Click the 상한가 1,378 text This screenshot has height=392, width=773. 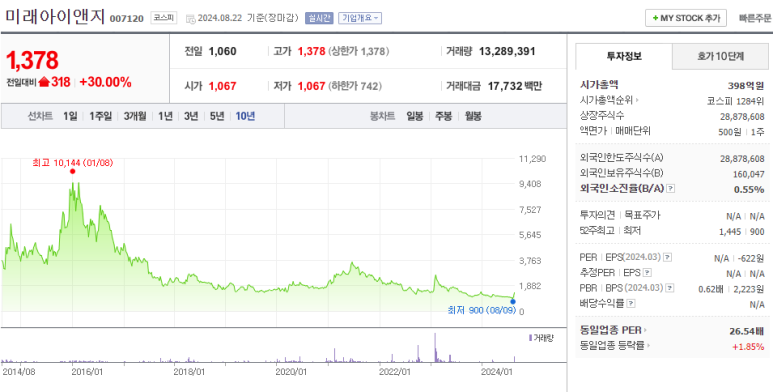coord(358,51)
